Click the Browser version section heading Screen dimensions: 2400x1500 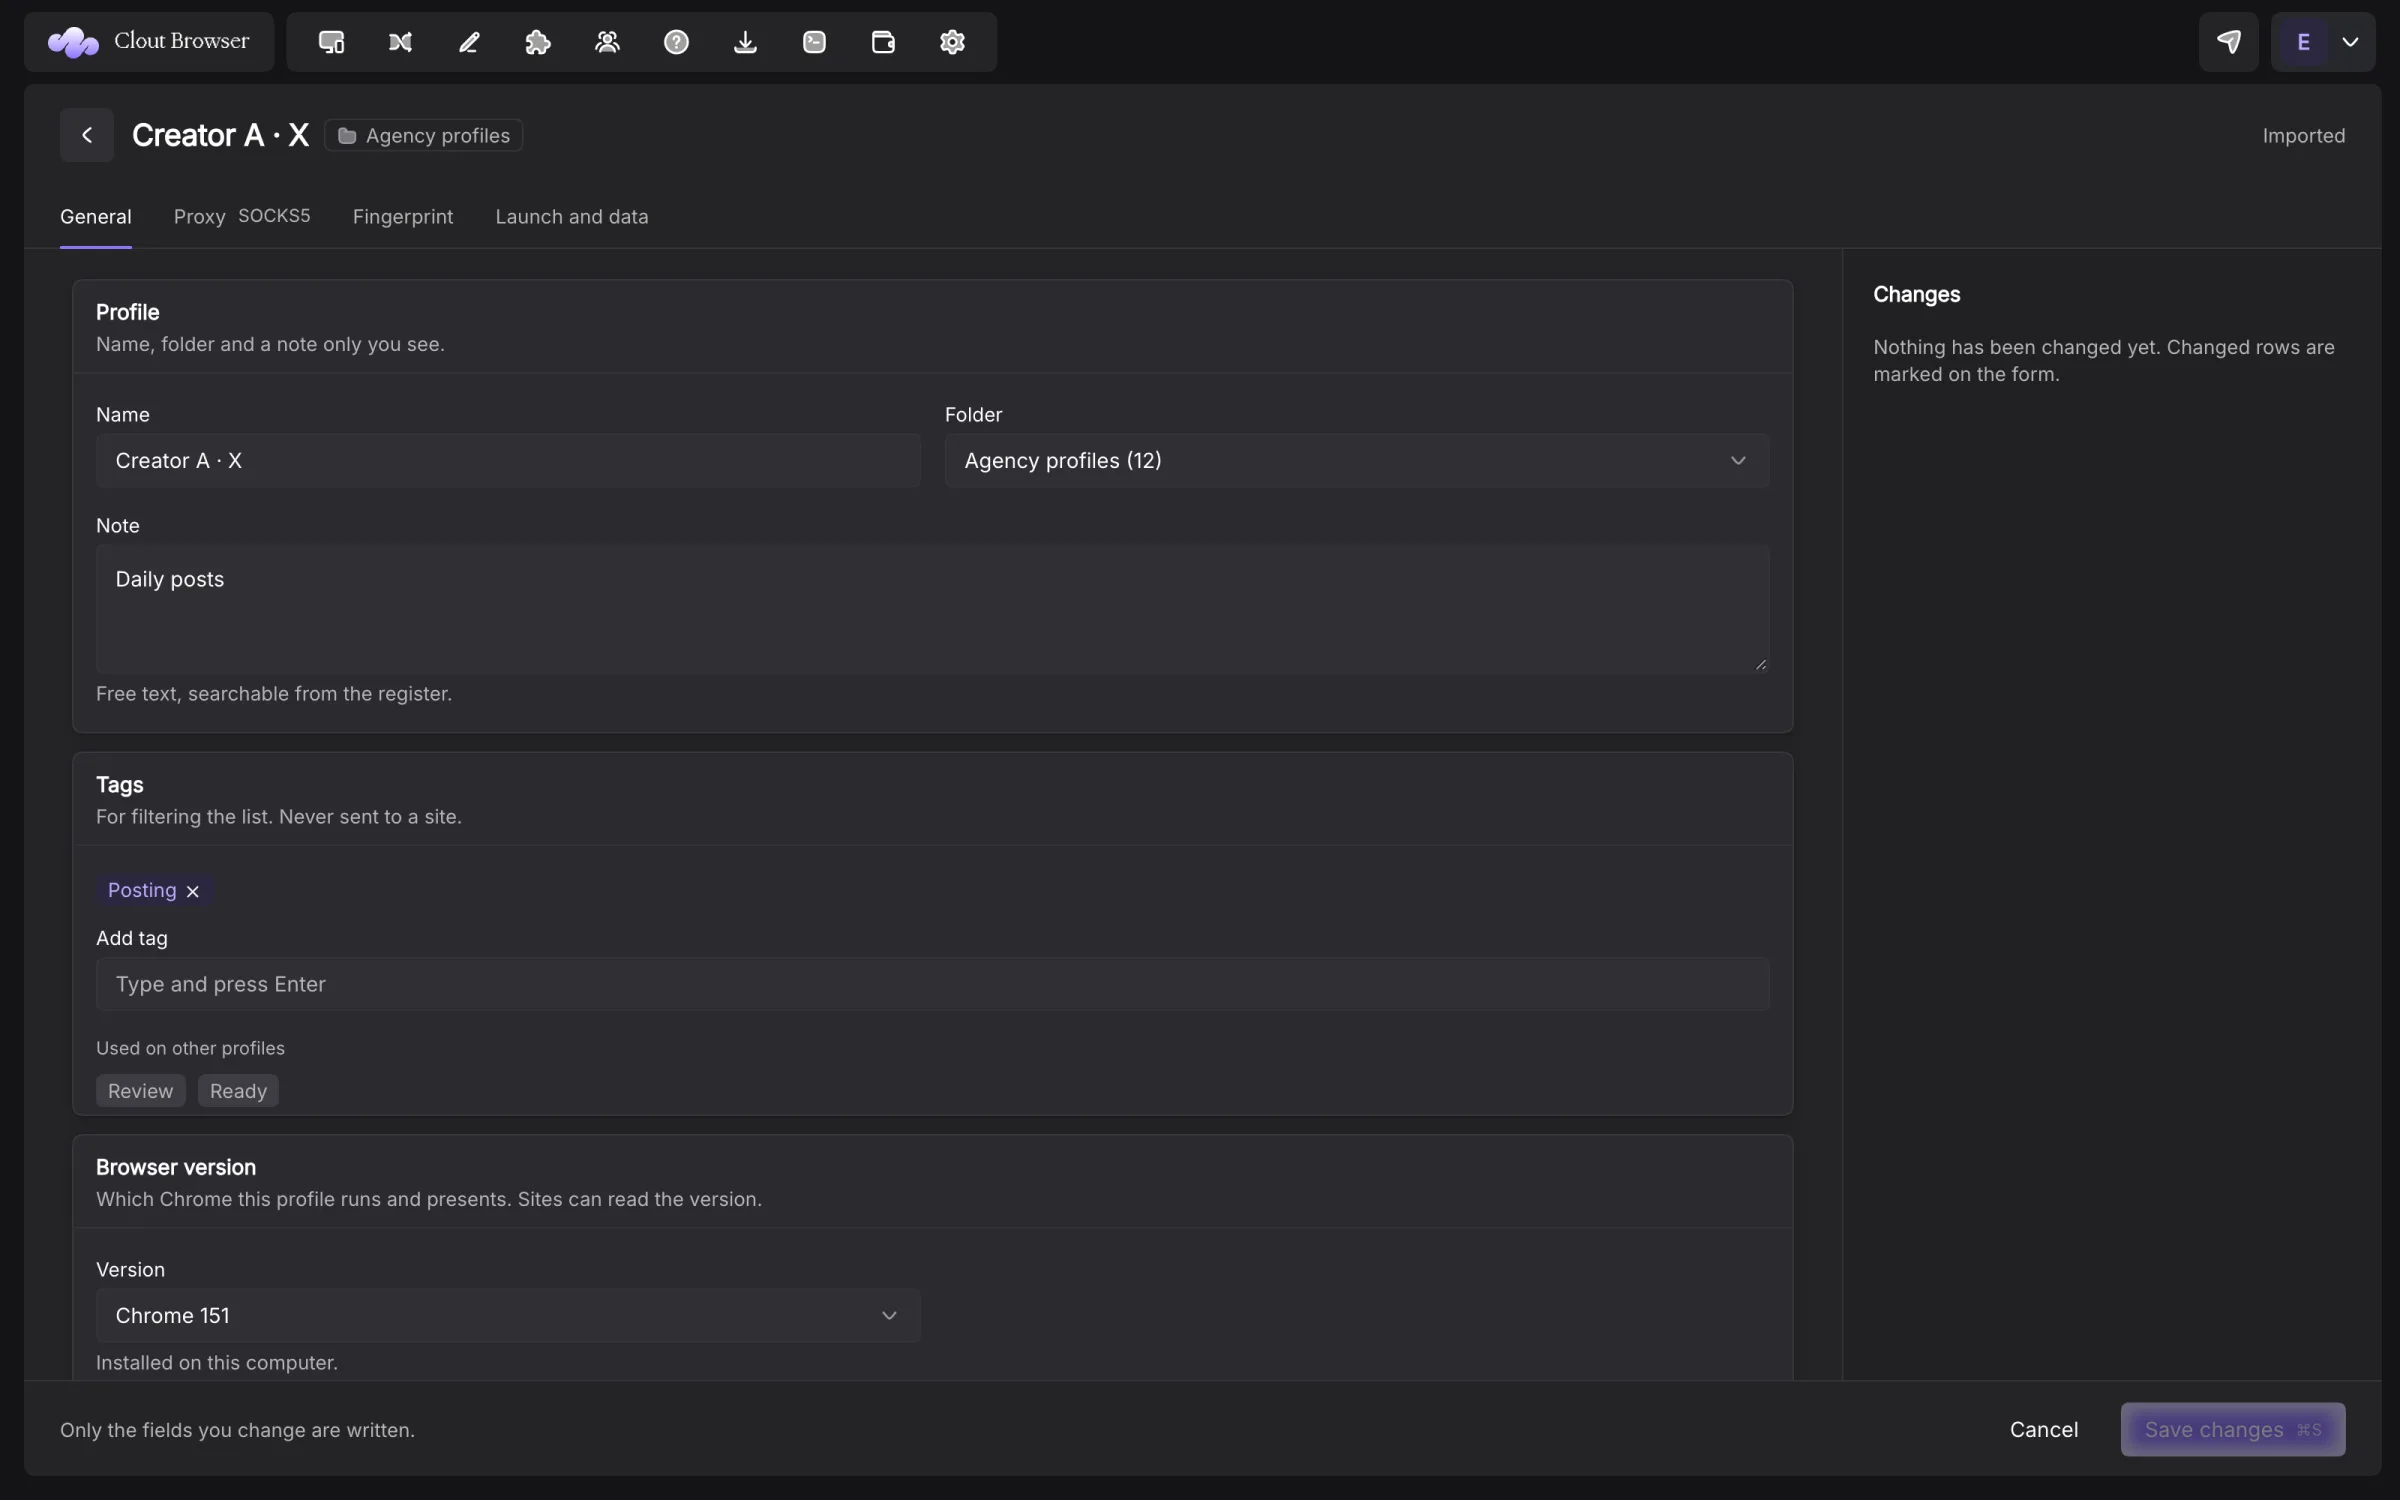pos(176,1167)
